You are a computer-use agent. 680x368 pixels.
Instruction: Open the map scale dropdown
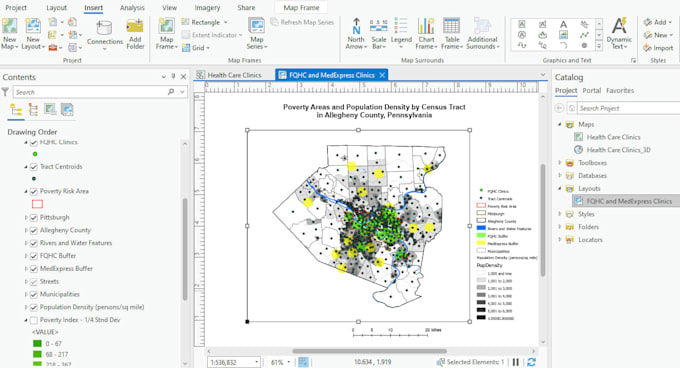tap(257, 362)
